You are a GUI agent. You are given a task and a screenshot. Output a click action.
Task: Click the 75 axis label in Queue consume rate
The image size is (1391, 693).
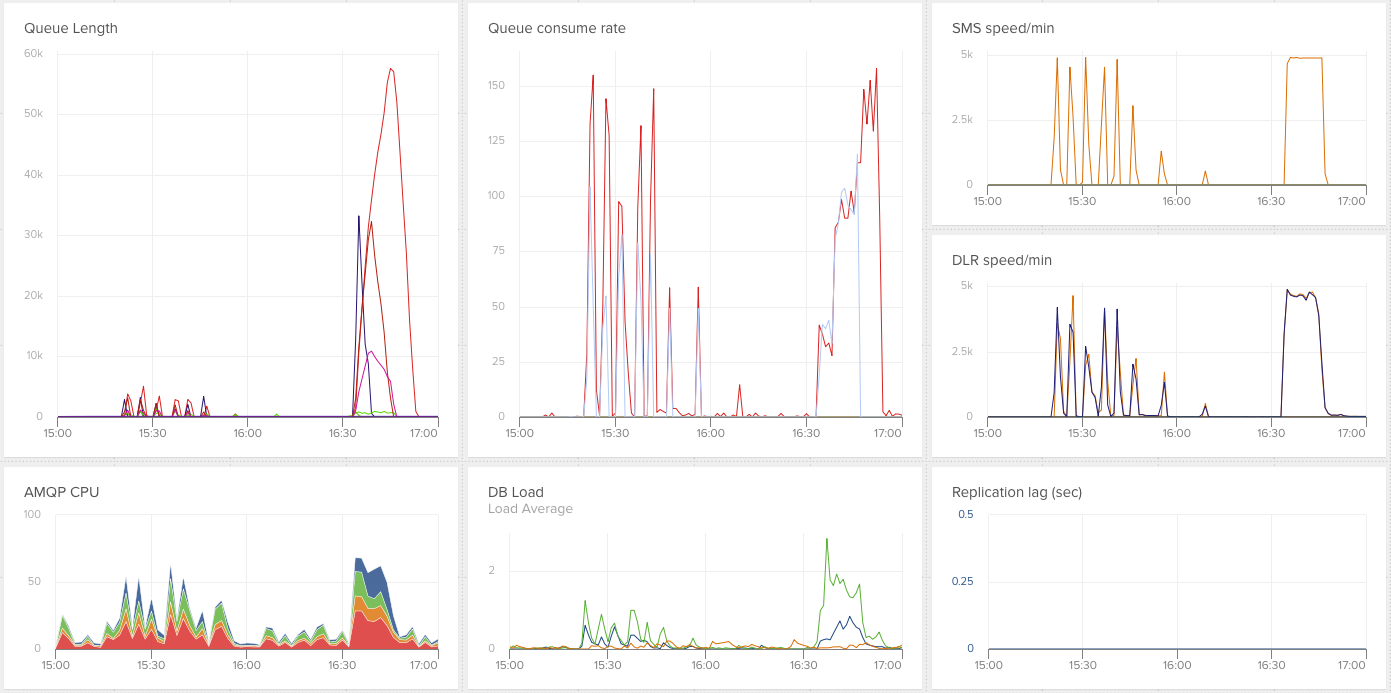[499, 251]
